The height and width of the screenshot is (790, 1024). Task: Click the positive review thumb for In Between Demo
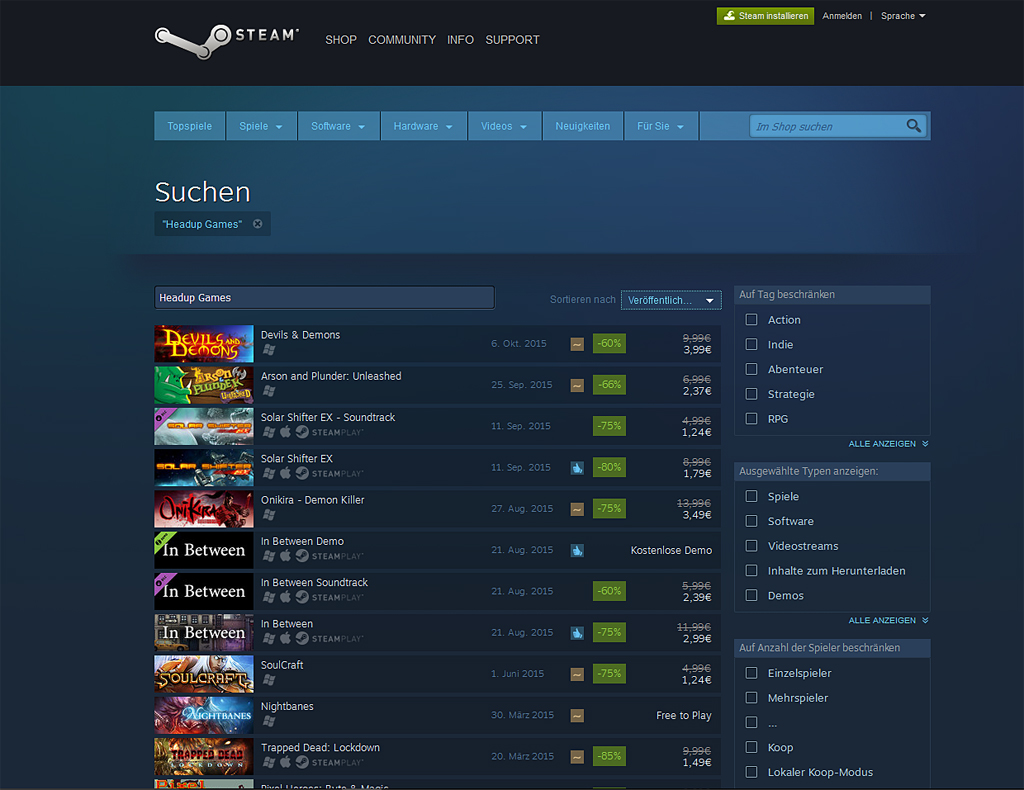tap(577, 550)
